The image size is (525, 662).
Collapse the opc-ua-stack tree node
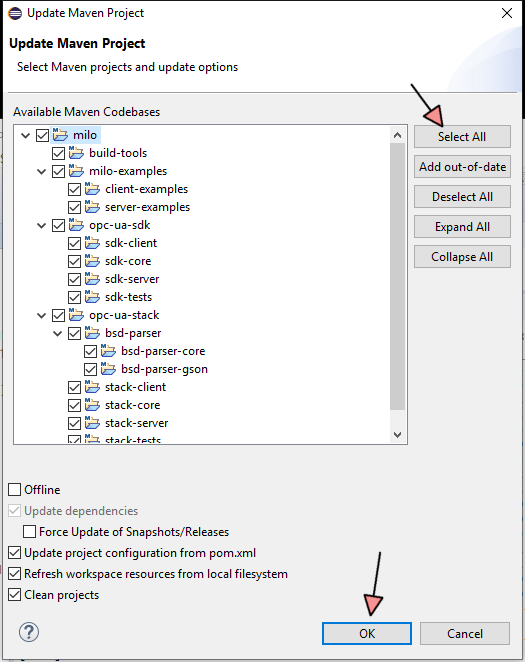42,315
